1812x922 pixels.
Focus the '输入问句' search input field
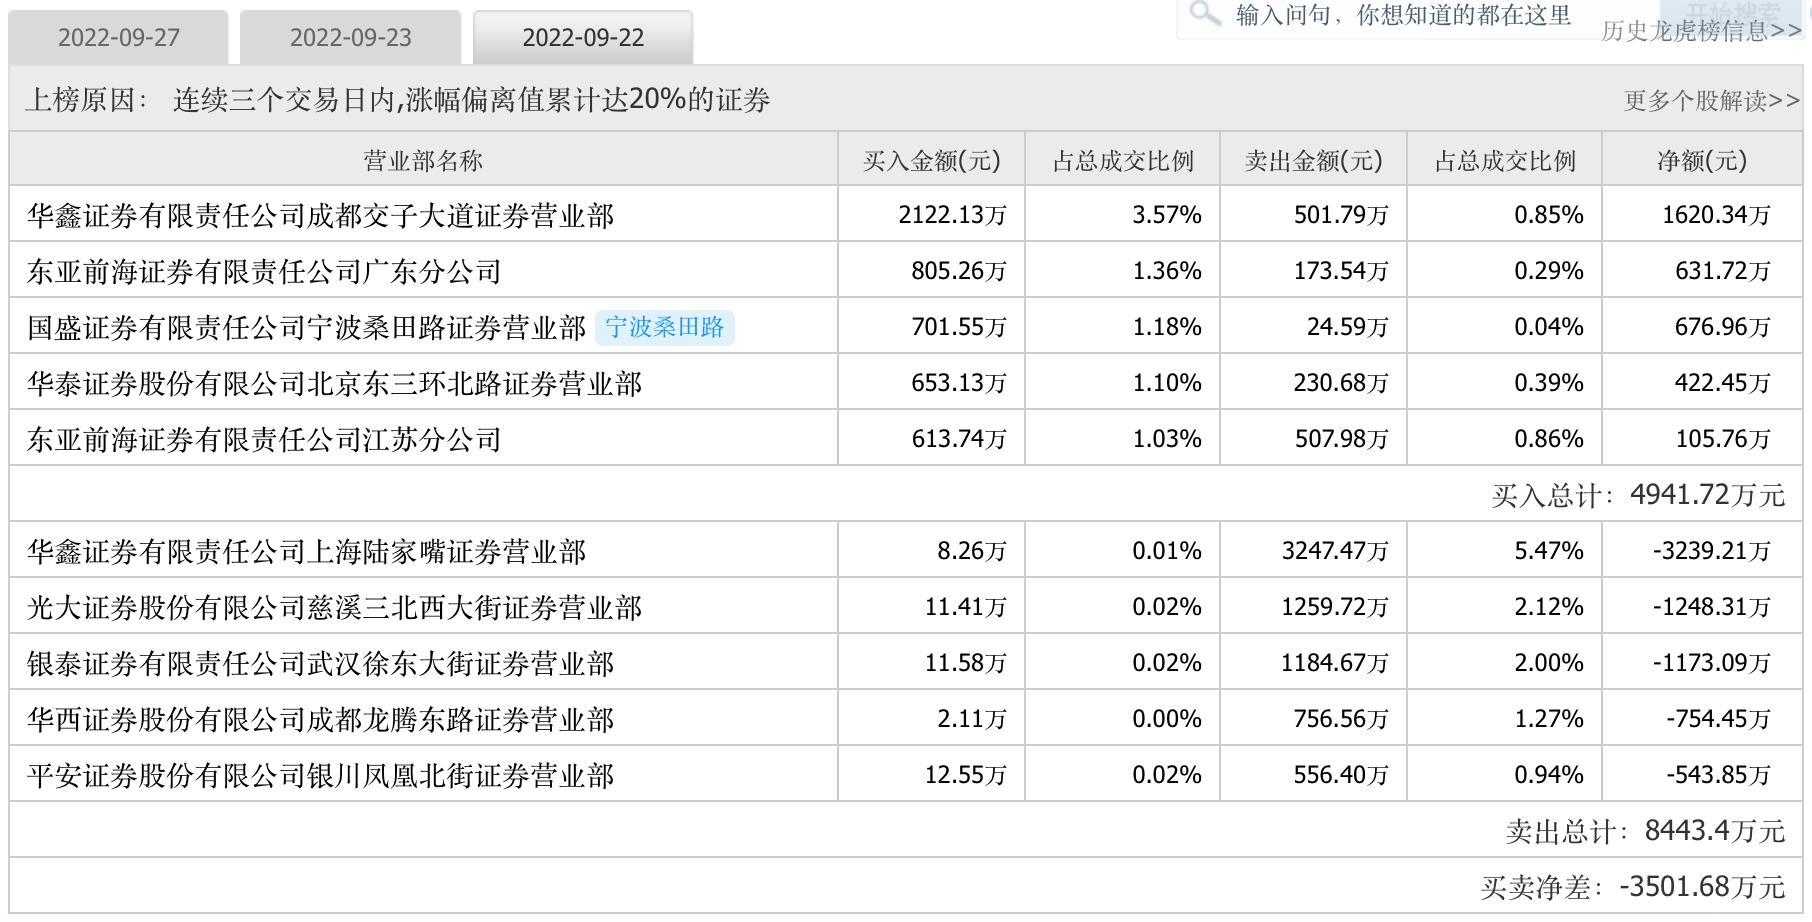pos(1402,16)
